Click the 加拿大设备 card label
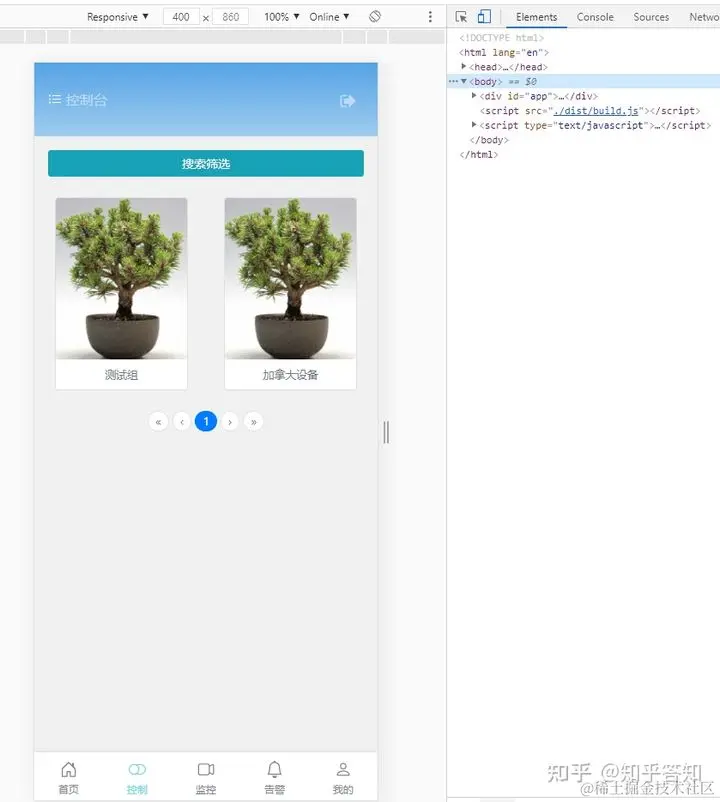 pos(290,375)
